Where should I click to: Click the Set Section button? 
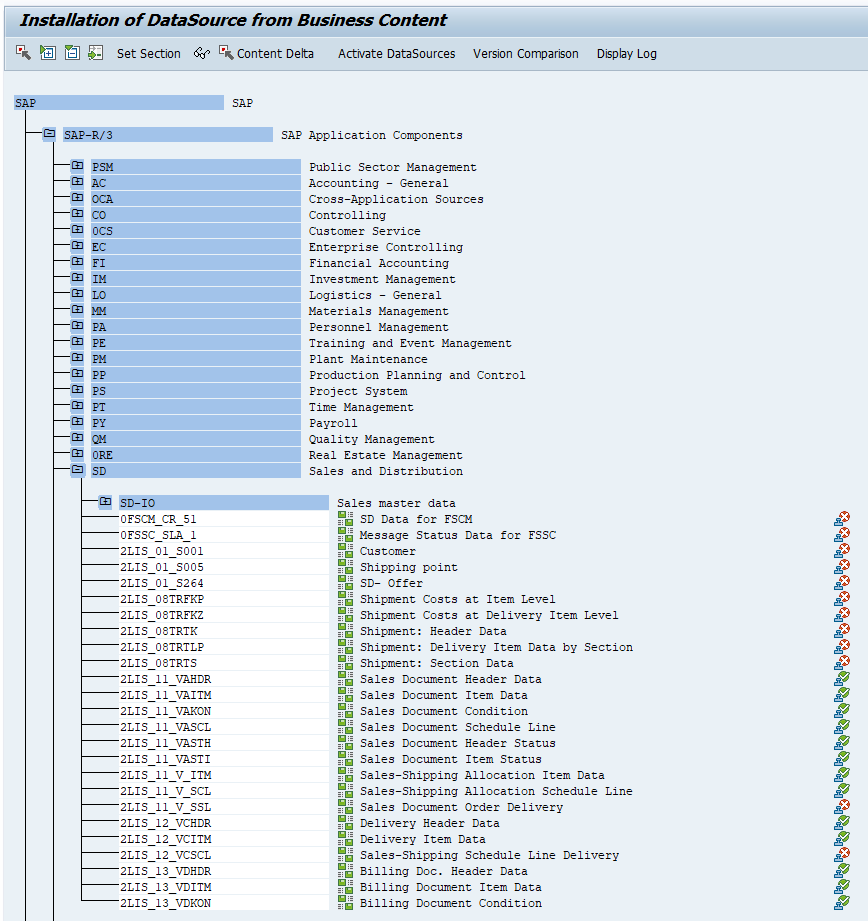click(x=148, y=54)
